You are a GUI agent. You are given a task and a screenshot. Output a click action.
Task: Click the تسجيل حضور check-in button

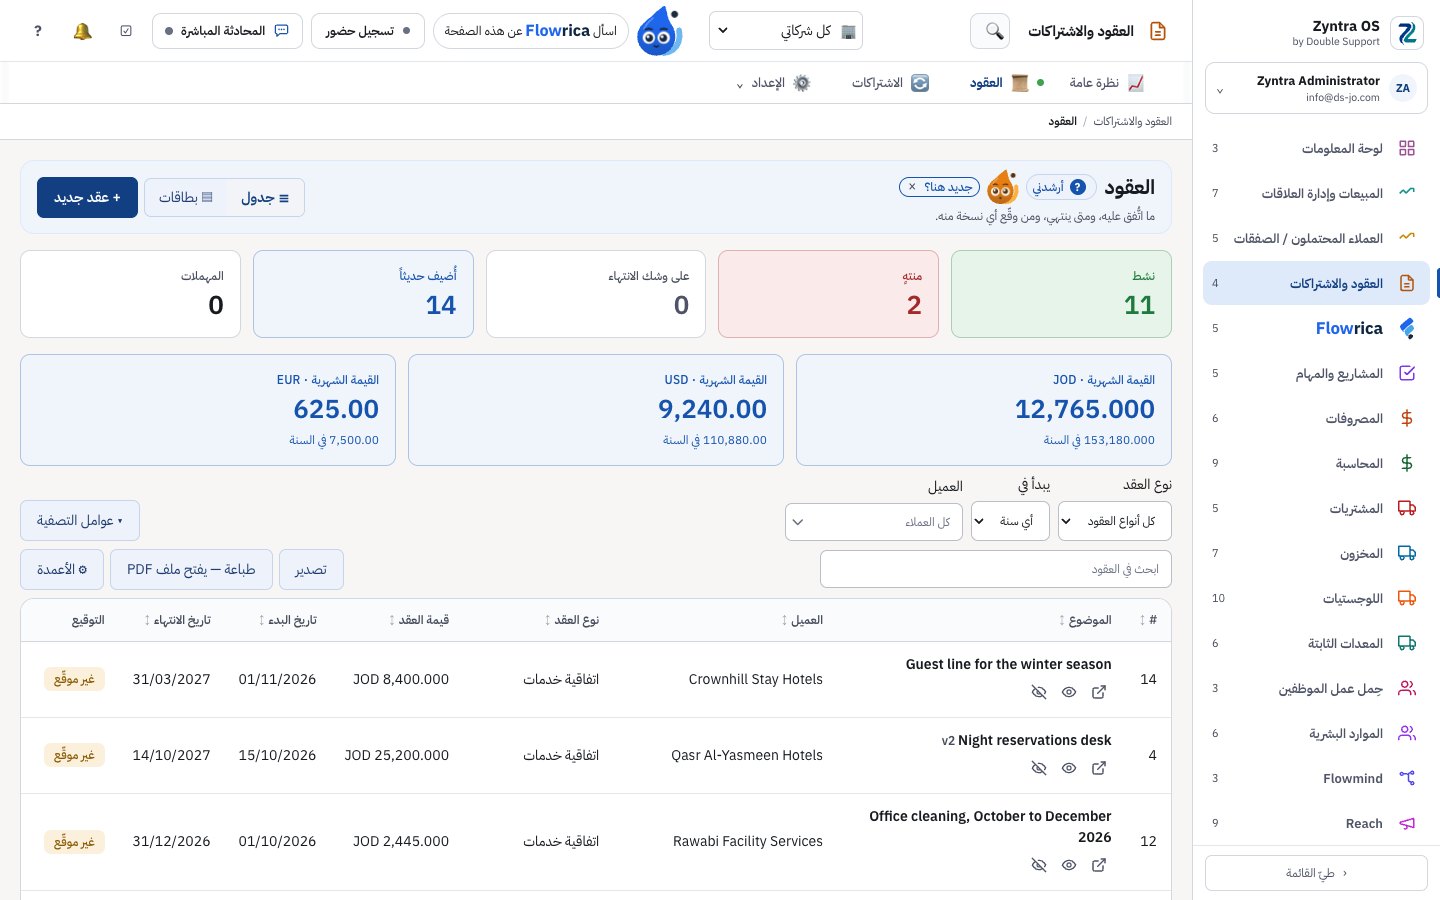(368, 31)
